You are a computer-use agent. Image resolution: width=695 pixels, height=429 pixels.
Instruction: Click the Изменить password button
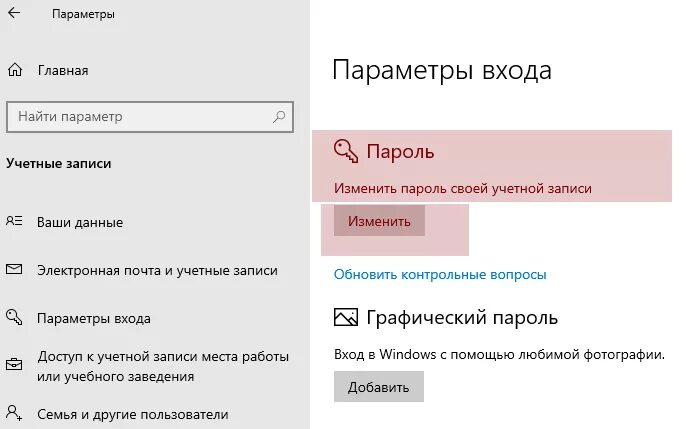[379, 221]
